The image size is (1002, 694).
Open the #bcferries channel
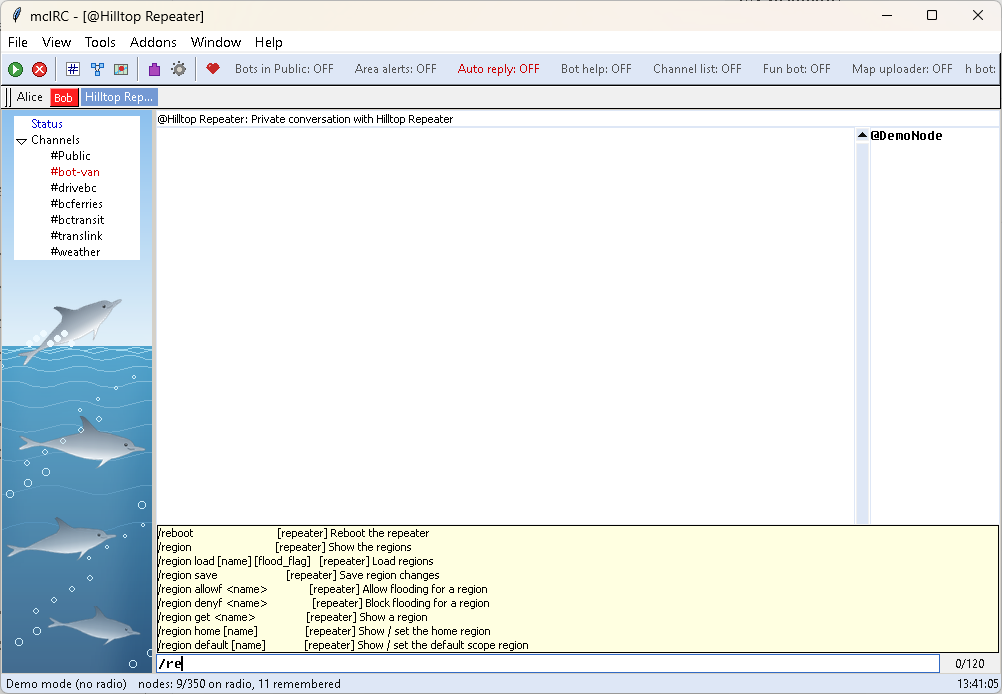coord(77,204)
